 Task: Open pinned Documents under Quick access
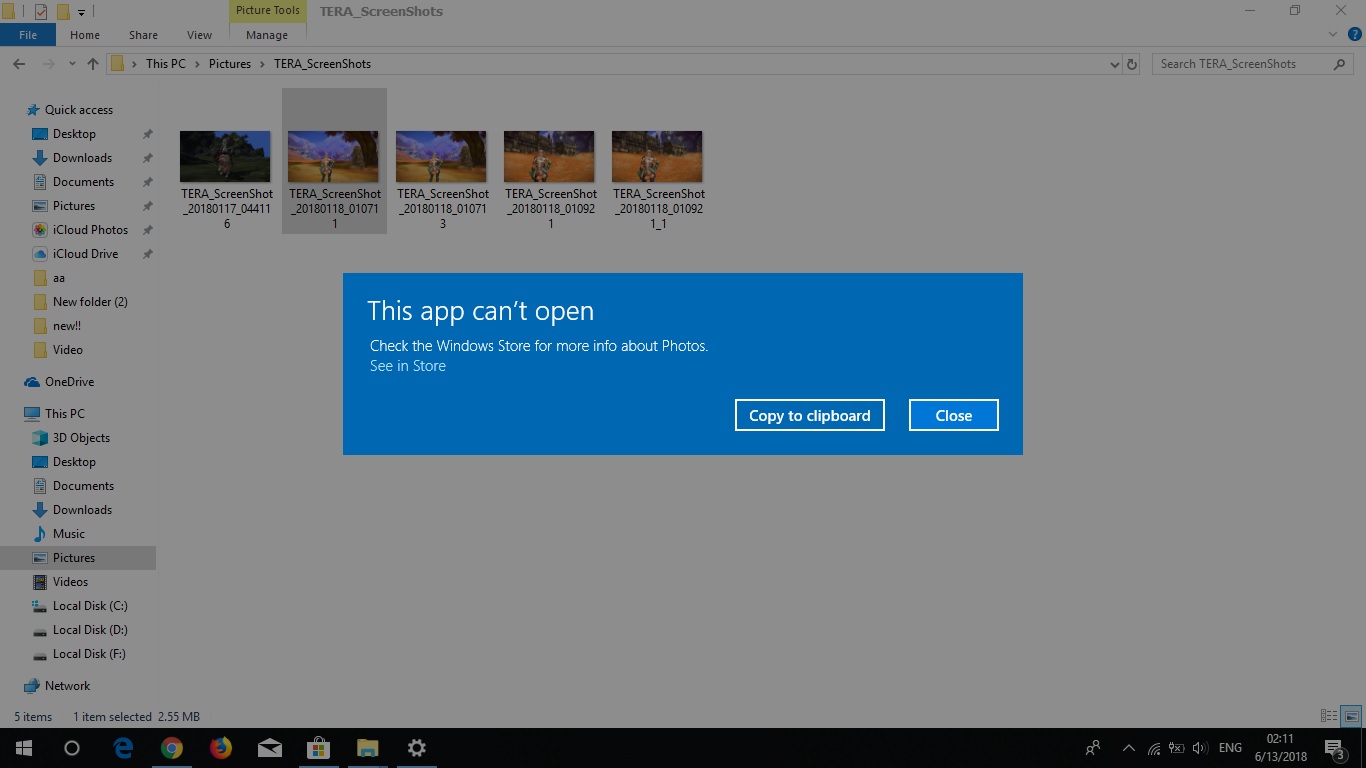pyautogui.click(x=83, y=182)
